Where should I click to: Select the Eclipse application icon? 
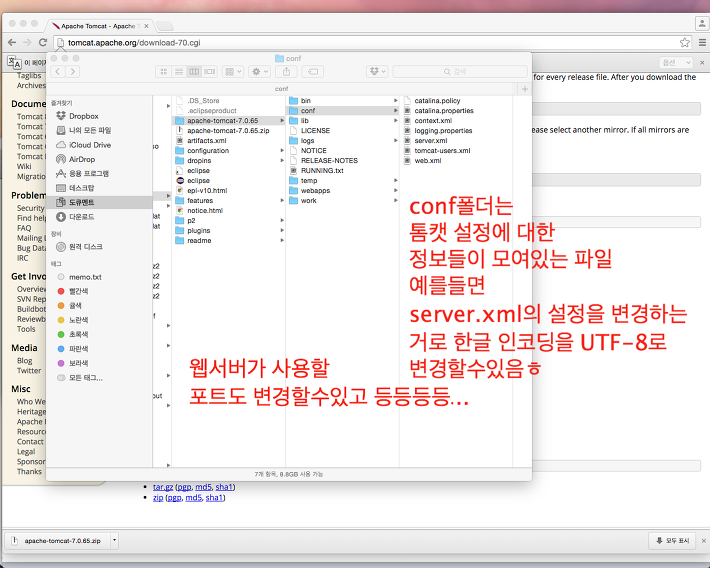[180, 180]
